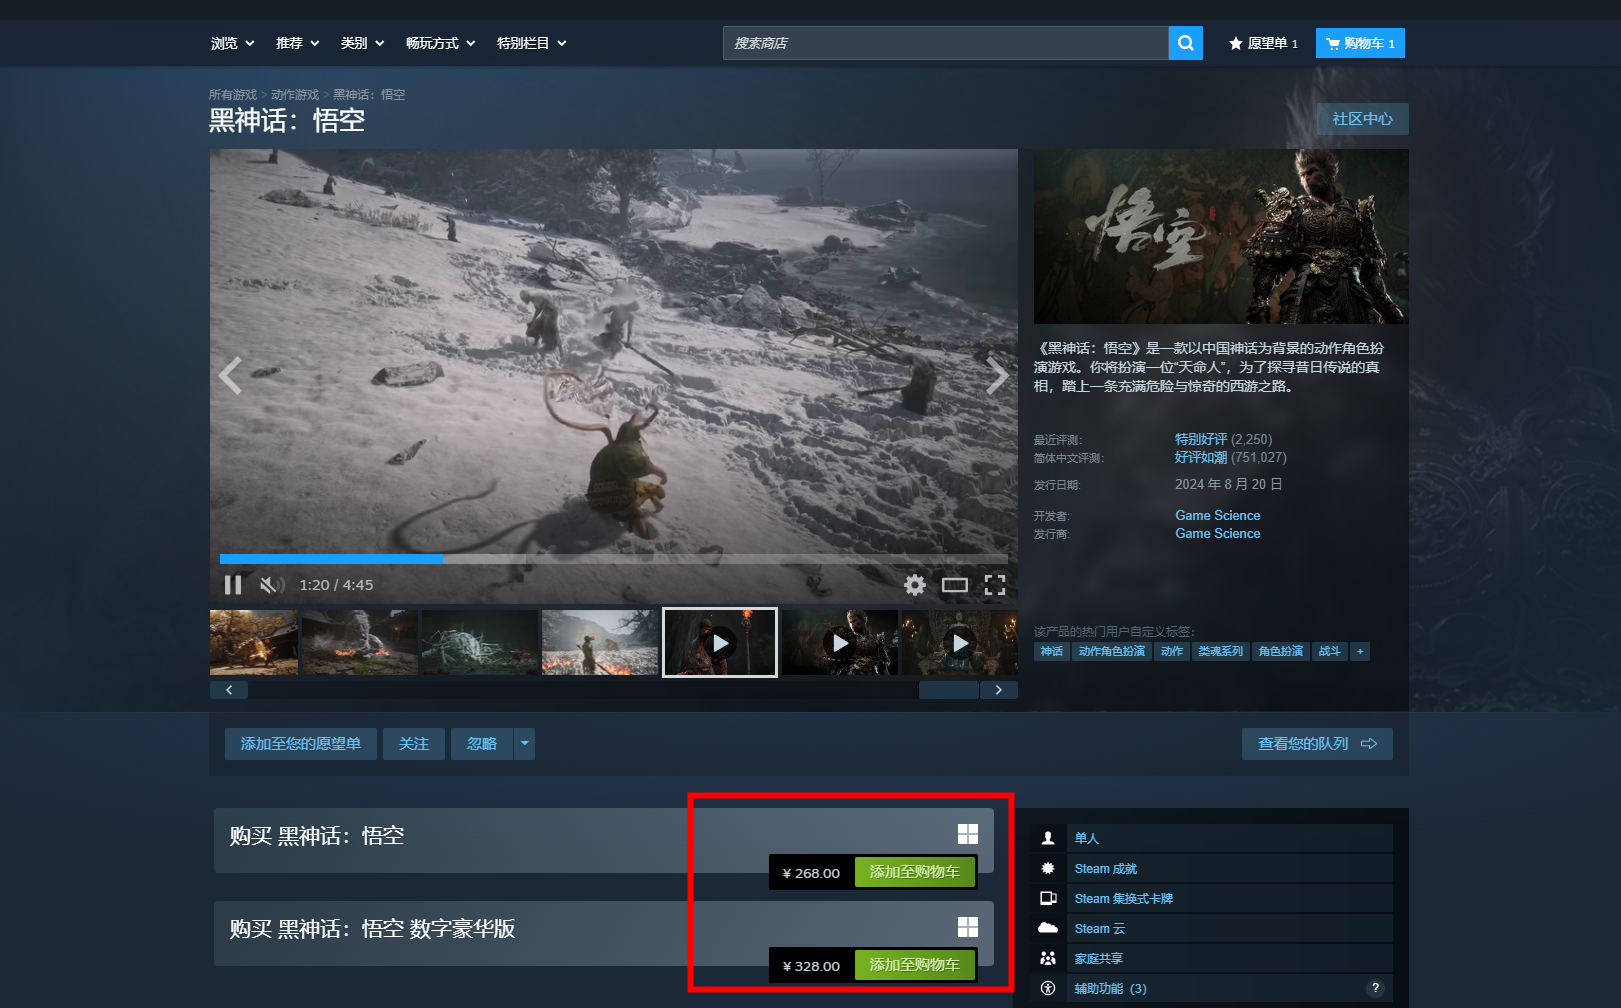Advance to next media with right arrow

pos(997,376)
